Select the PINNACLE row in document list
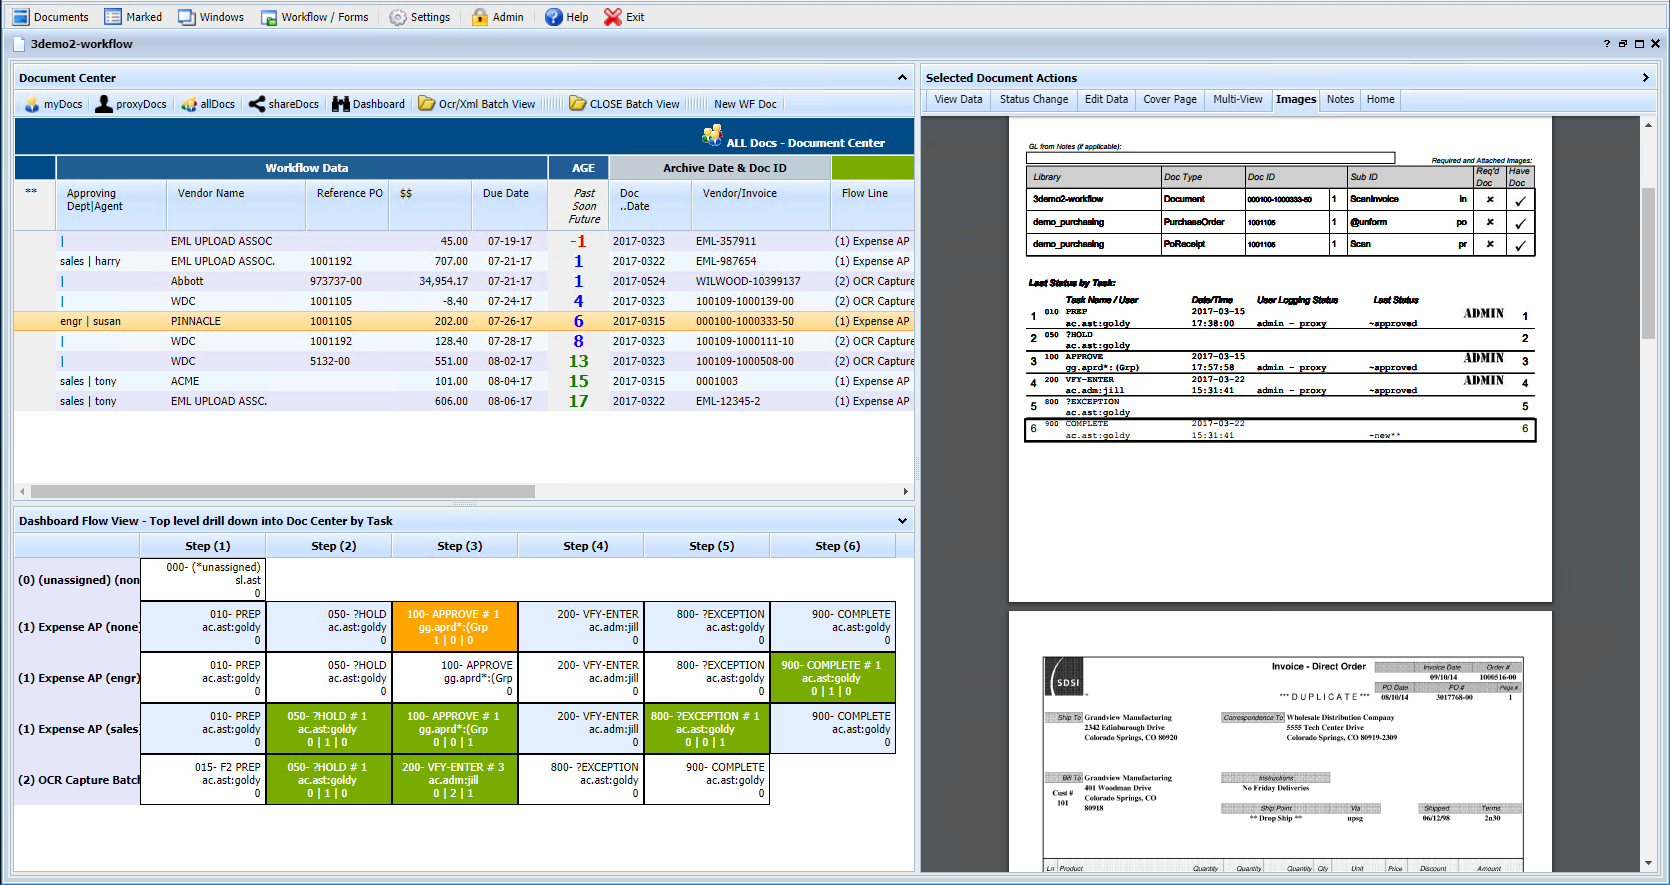 point(464,321)
